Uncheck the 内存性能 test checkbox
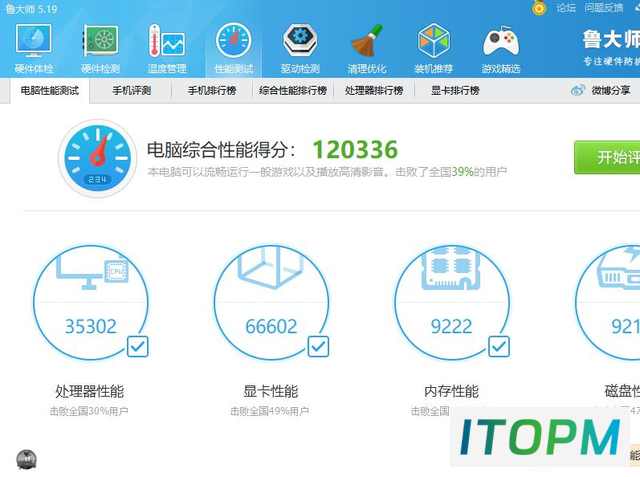This screenshot has height=477, width=640. 499,346
